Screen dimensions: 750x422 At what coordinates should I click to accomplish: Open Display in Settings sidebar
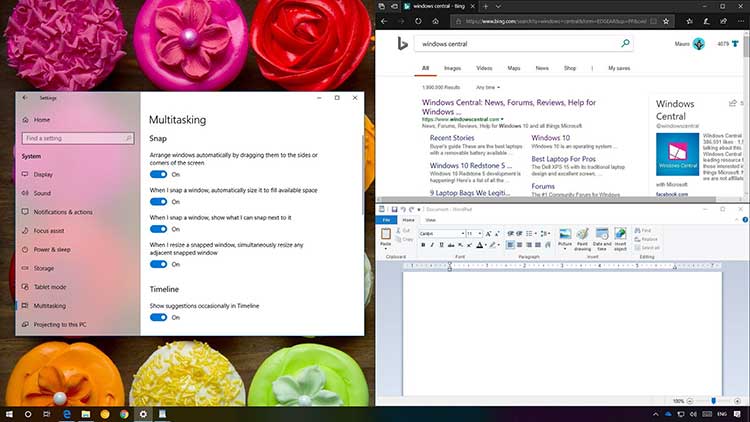pyautogui.click(x=43, y=175)
